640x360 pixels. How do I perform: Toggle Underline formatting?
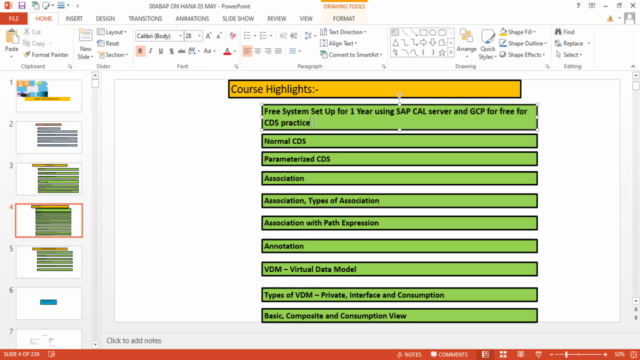coord(160,51)
